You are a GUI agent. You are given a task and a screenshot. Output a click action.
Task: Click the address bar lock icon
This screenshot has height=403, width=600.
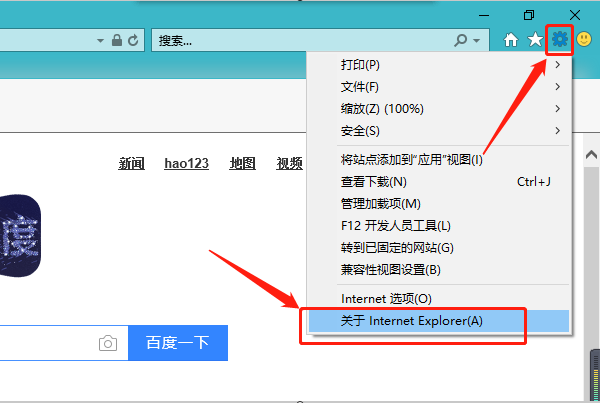click(x=117, y=40)
